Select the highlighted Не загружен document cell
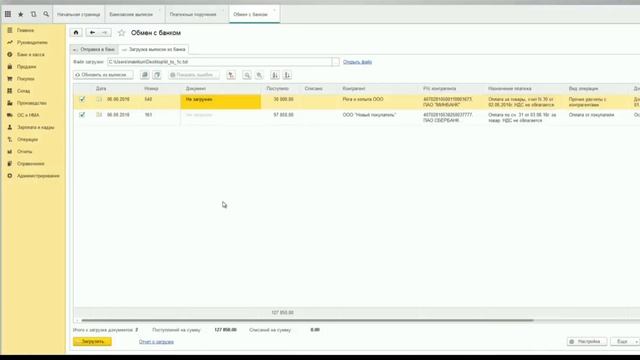The width and height of the screenshot is (640, 360). (x=220, y=102)
